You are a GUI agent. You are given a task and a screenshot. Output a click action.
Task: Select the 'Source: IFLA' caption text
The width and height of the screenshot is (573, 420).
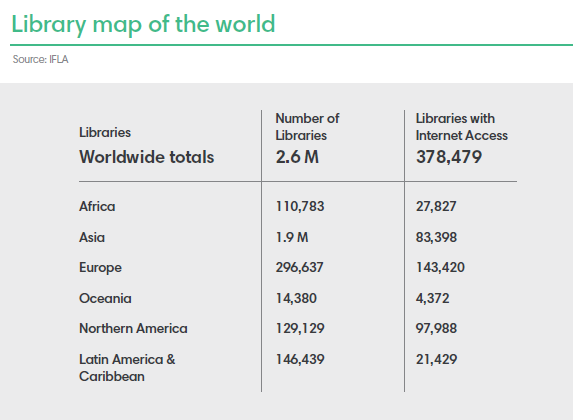click(x=41, y=59)
